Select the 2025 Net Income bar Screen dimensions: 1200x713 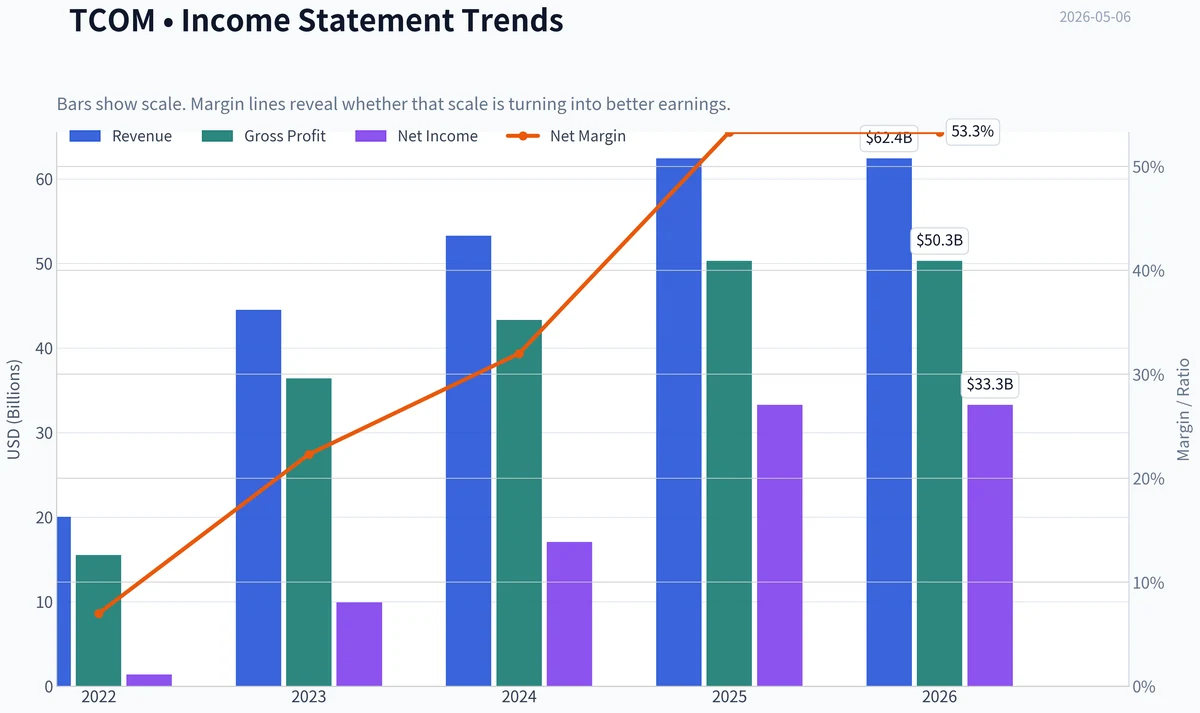[x=779, y=545]
